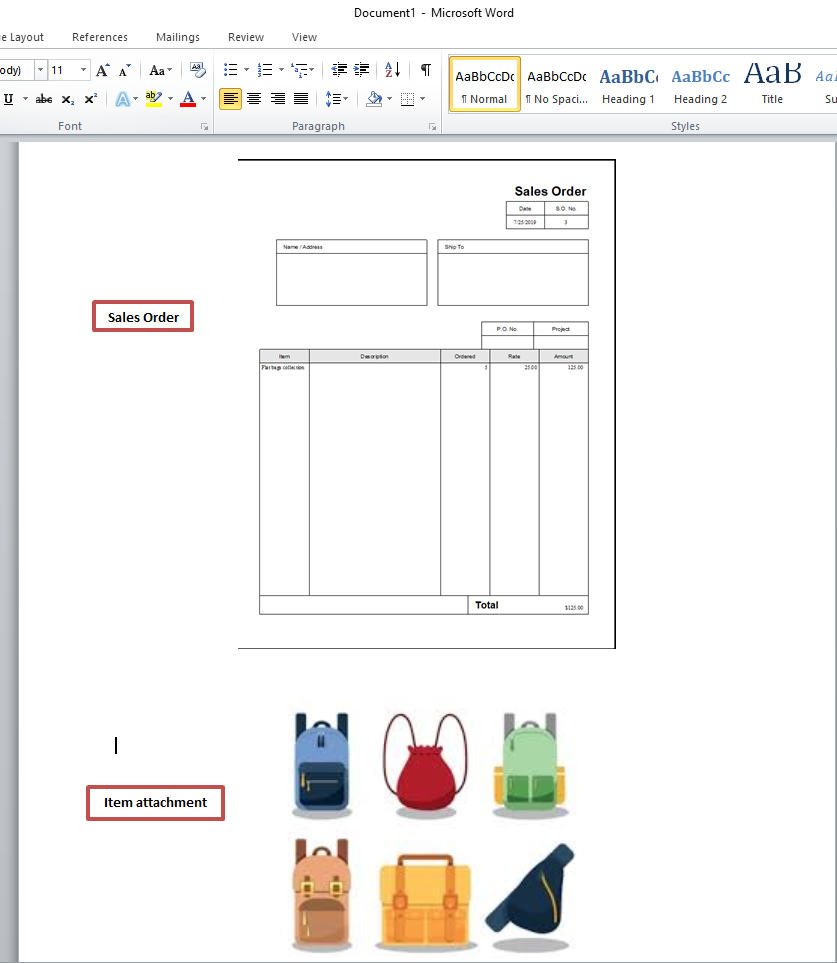The image size is (837, 963).
Task: Open the Underline style dropdown arrow
Action: [x=25, y=99]
